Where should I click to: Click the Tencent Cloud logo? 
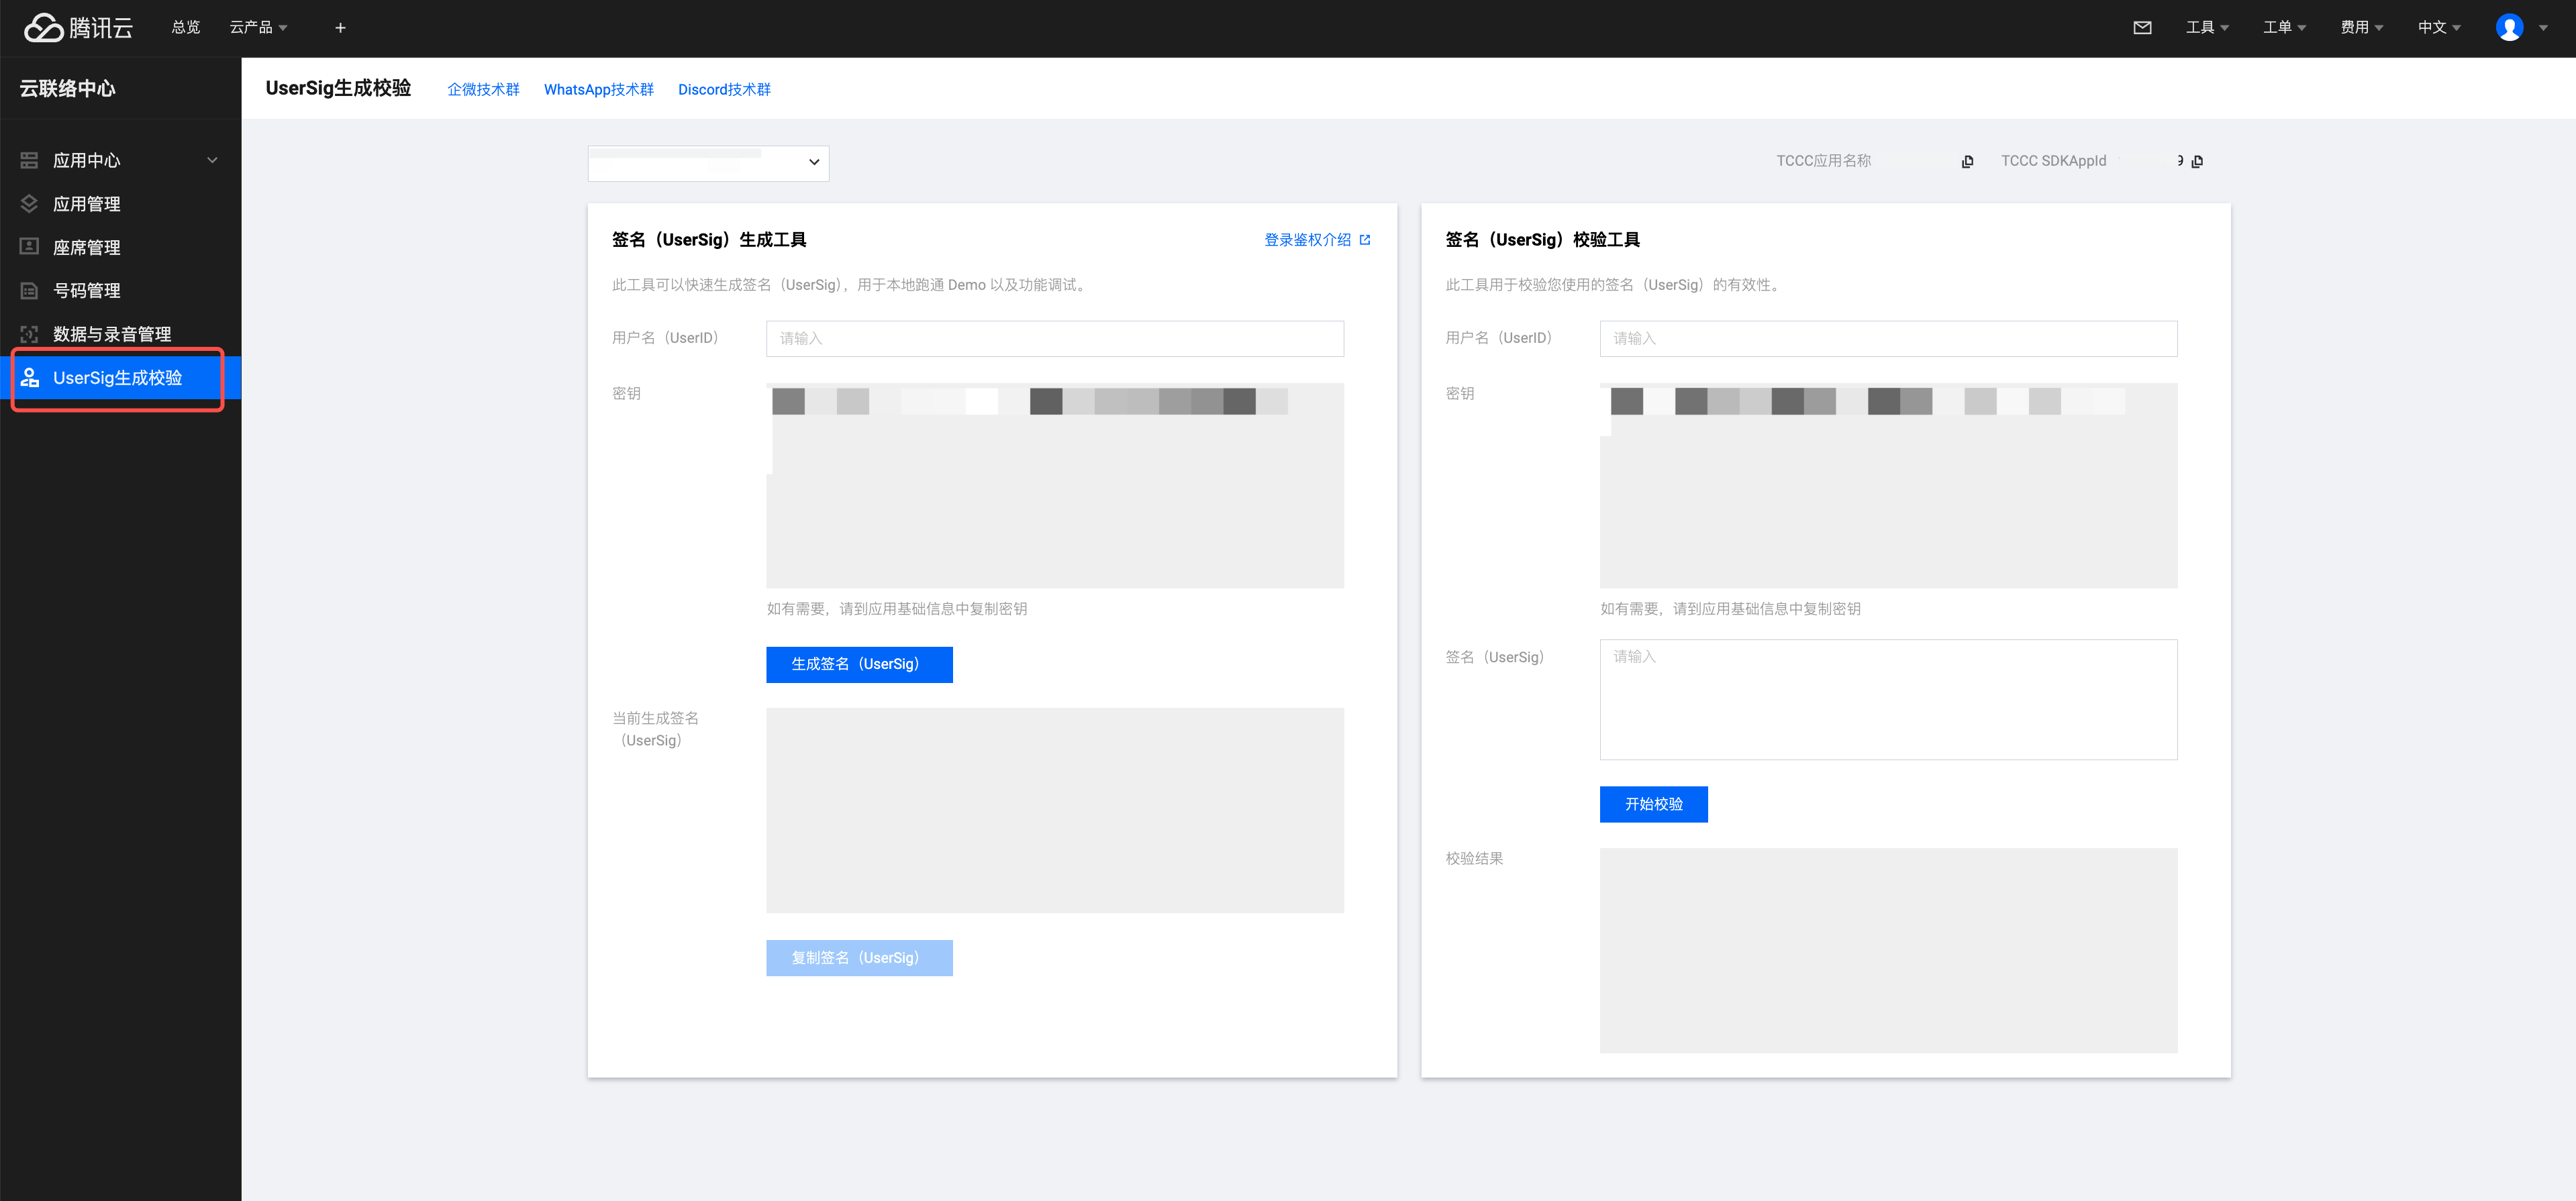[x=78, y=27]
